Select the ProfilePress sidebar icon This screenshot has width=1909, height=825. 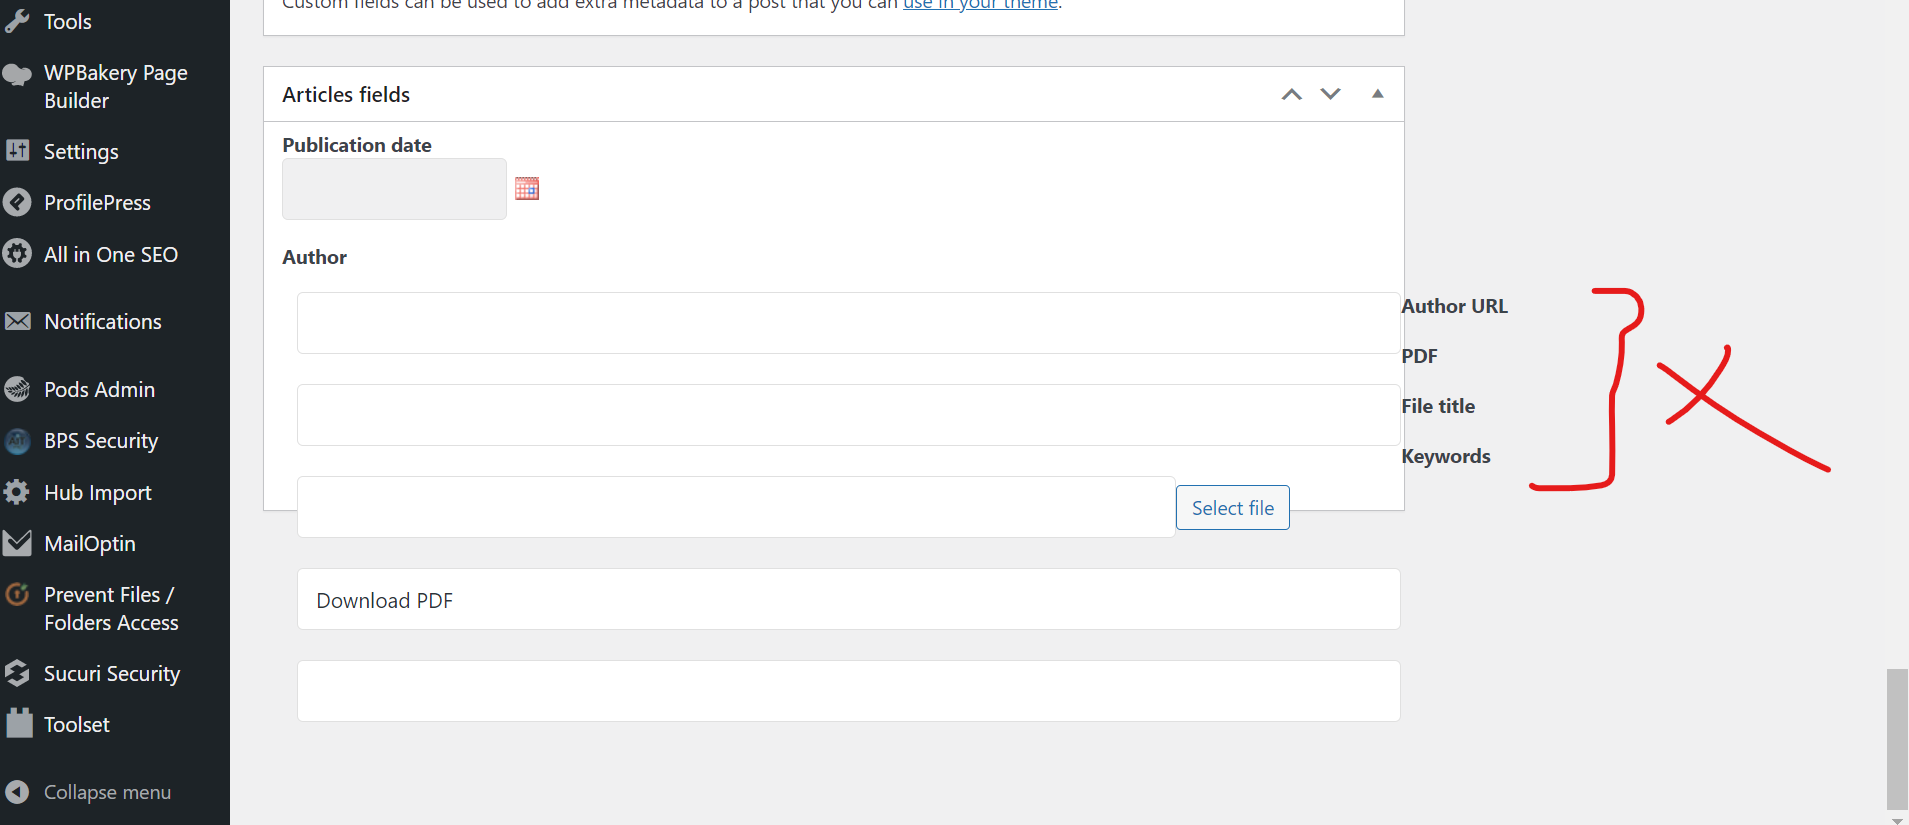coord(17,202)
